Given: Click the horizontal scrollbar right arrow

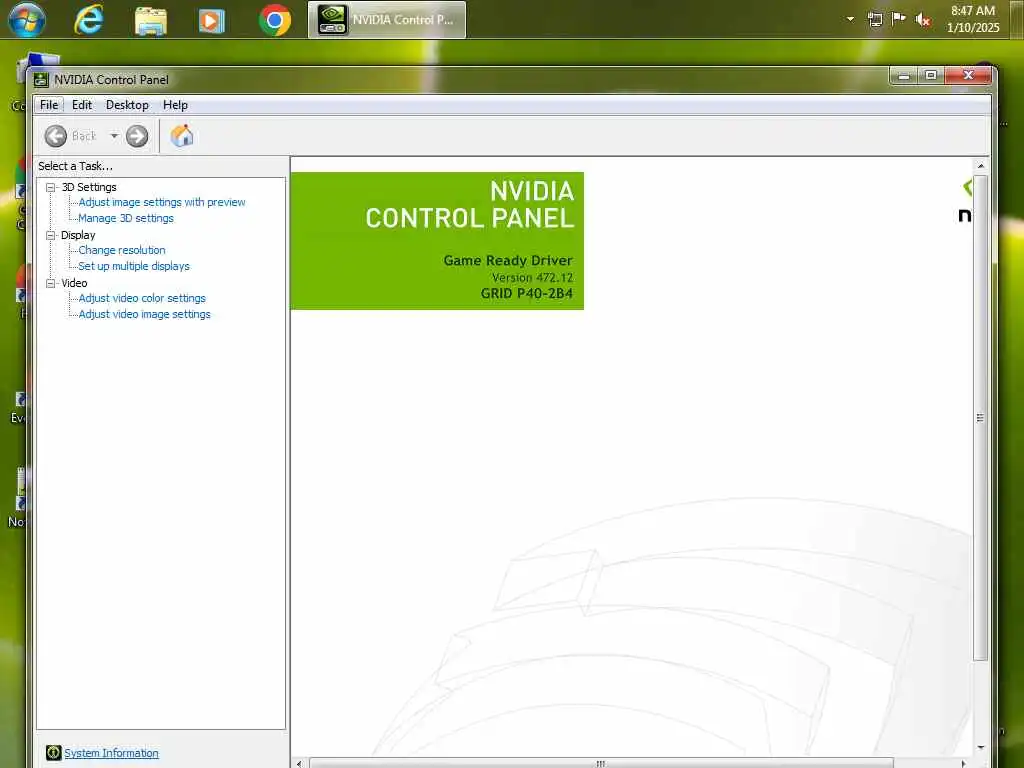Looking at the screenshot, I should [x=963, y=763].
